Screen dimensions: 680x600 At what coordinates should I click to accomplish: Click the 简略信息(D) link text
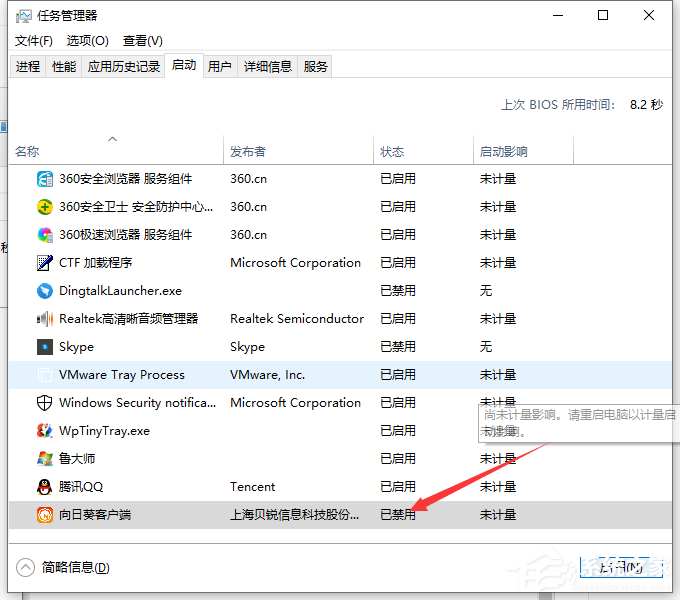[75, 567]
